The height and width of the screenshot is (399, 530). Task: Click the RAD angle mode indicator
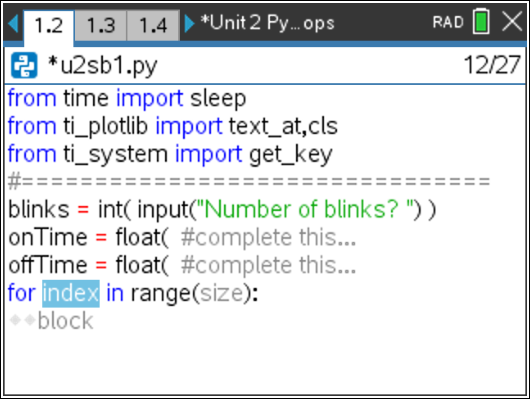(448, 22)
